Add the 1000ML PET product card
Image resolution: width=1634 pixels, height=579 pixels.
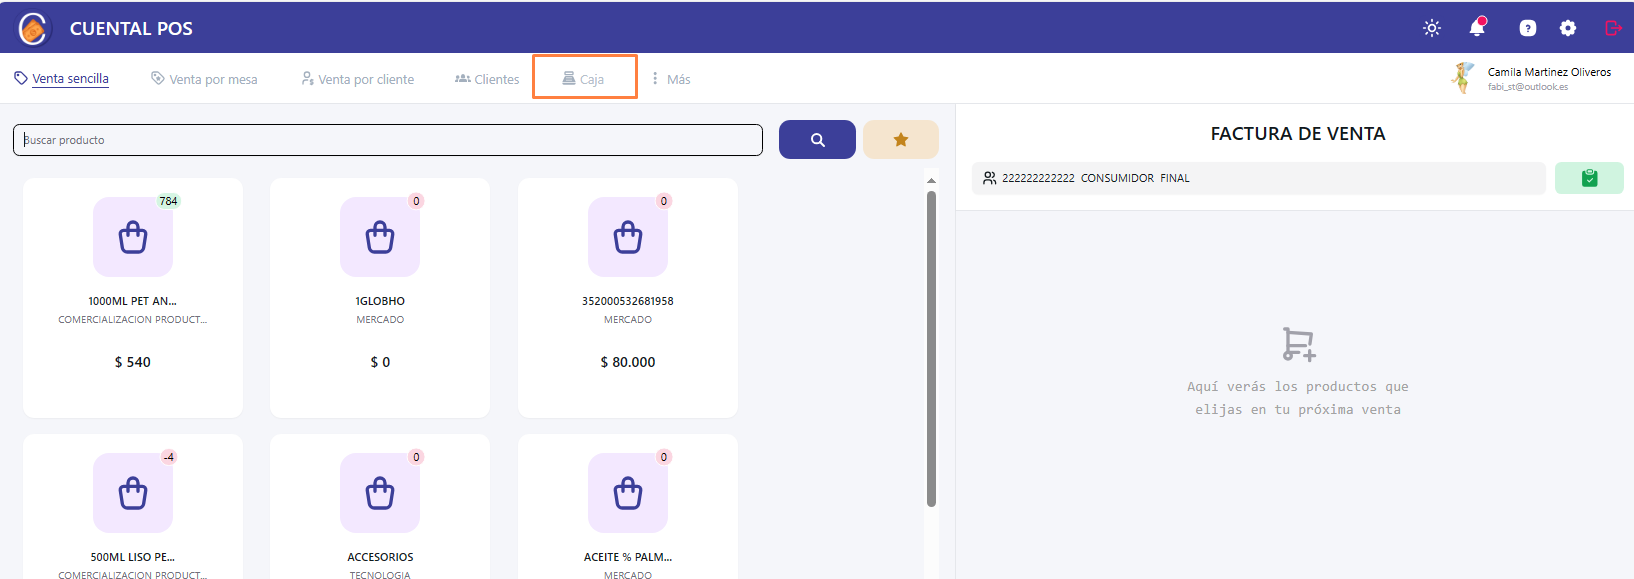[x=133, y=297]
